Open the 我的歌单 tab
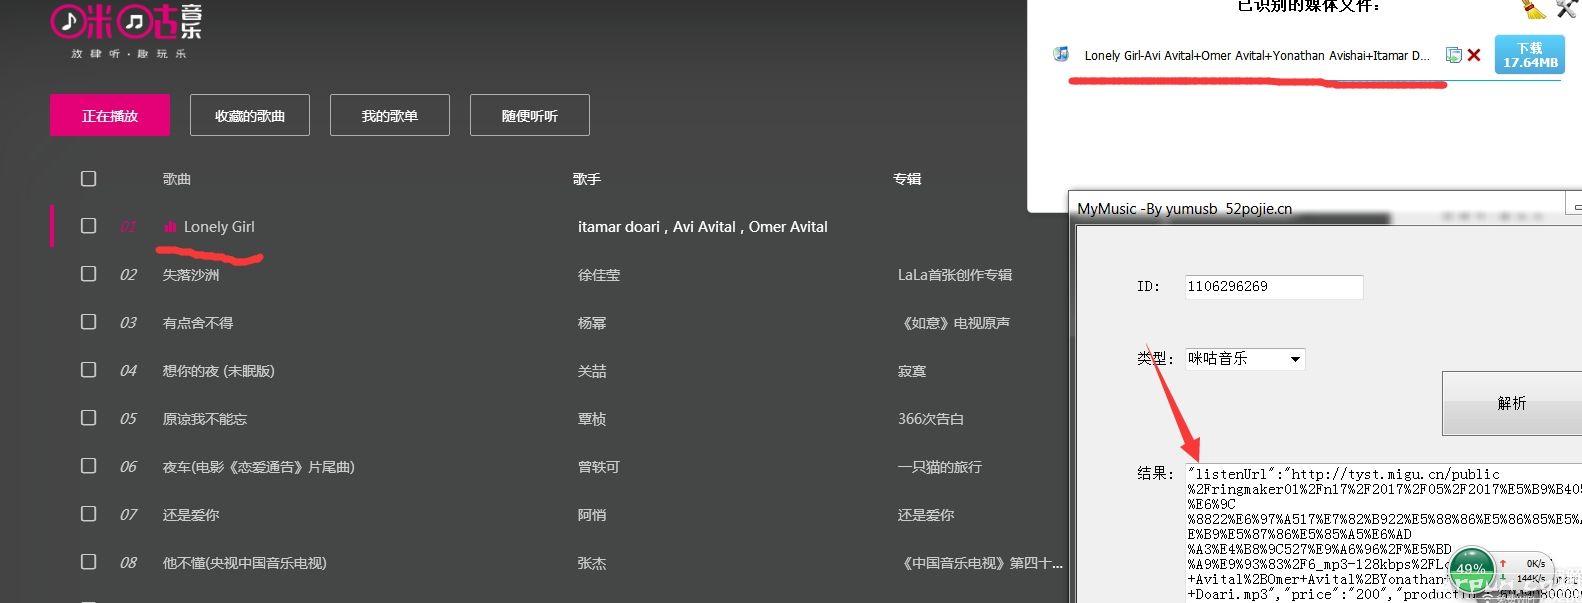This screenshot has height=603, width=1582. pos(390,115)
